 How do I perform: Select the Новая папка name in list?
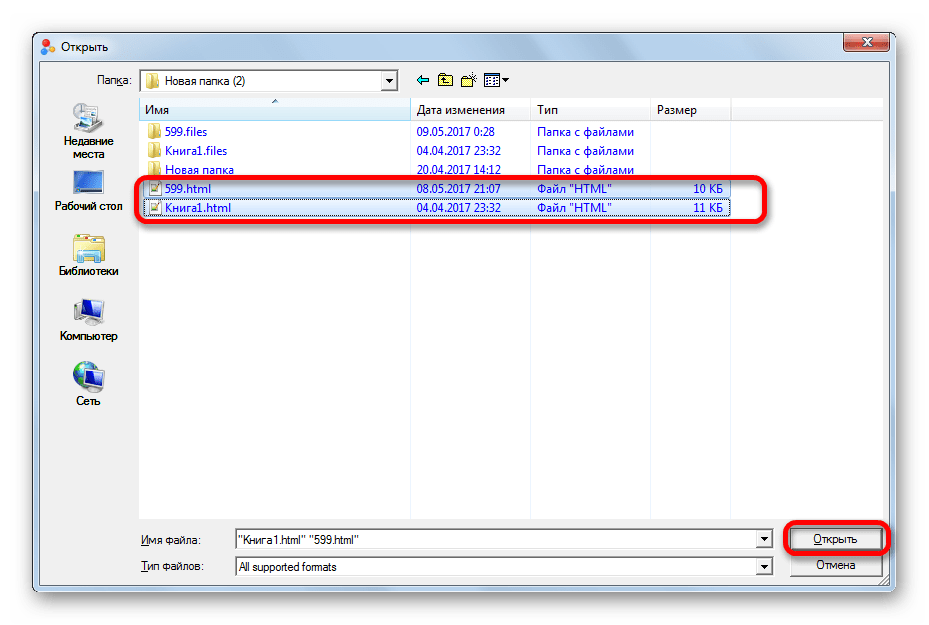pos(199,169)
